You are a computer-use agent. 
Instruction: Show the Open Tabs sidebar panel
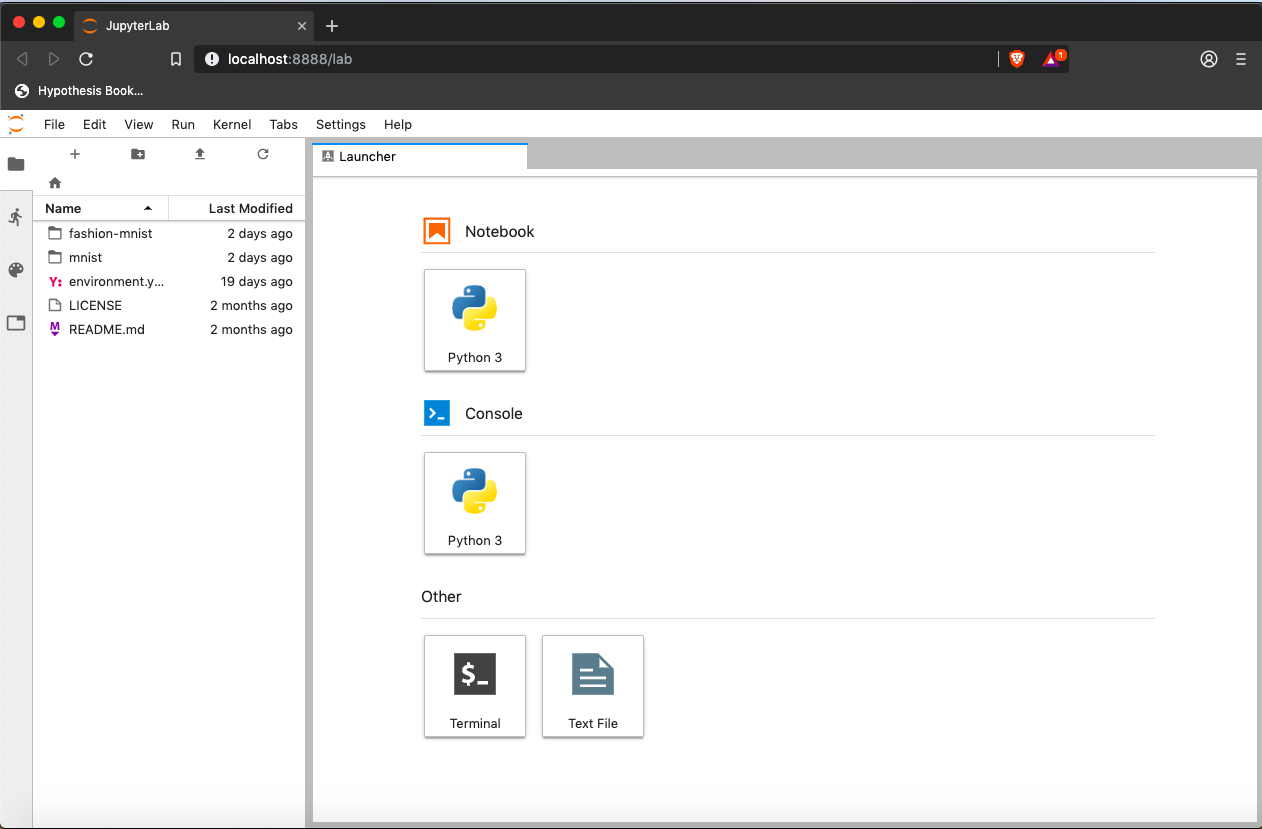pyautogui.click(x=16, y=323)
